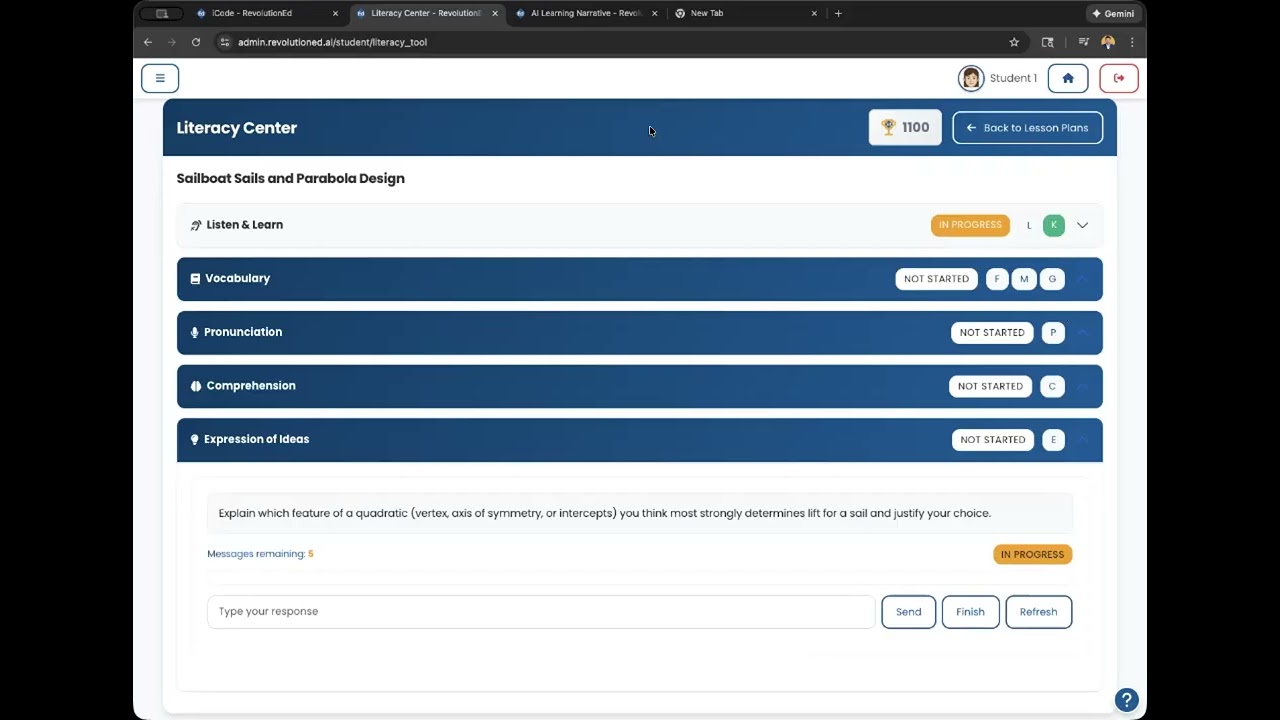Switch to the iCode - RevolutionEd tab
Viewport: 1280px width, 720px height.
267,13
